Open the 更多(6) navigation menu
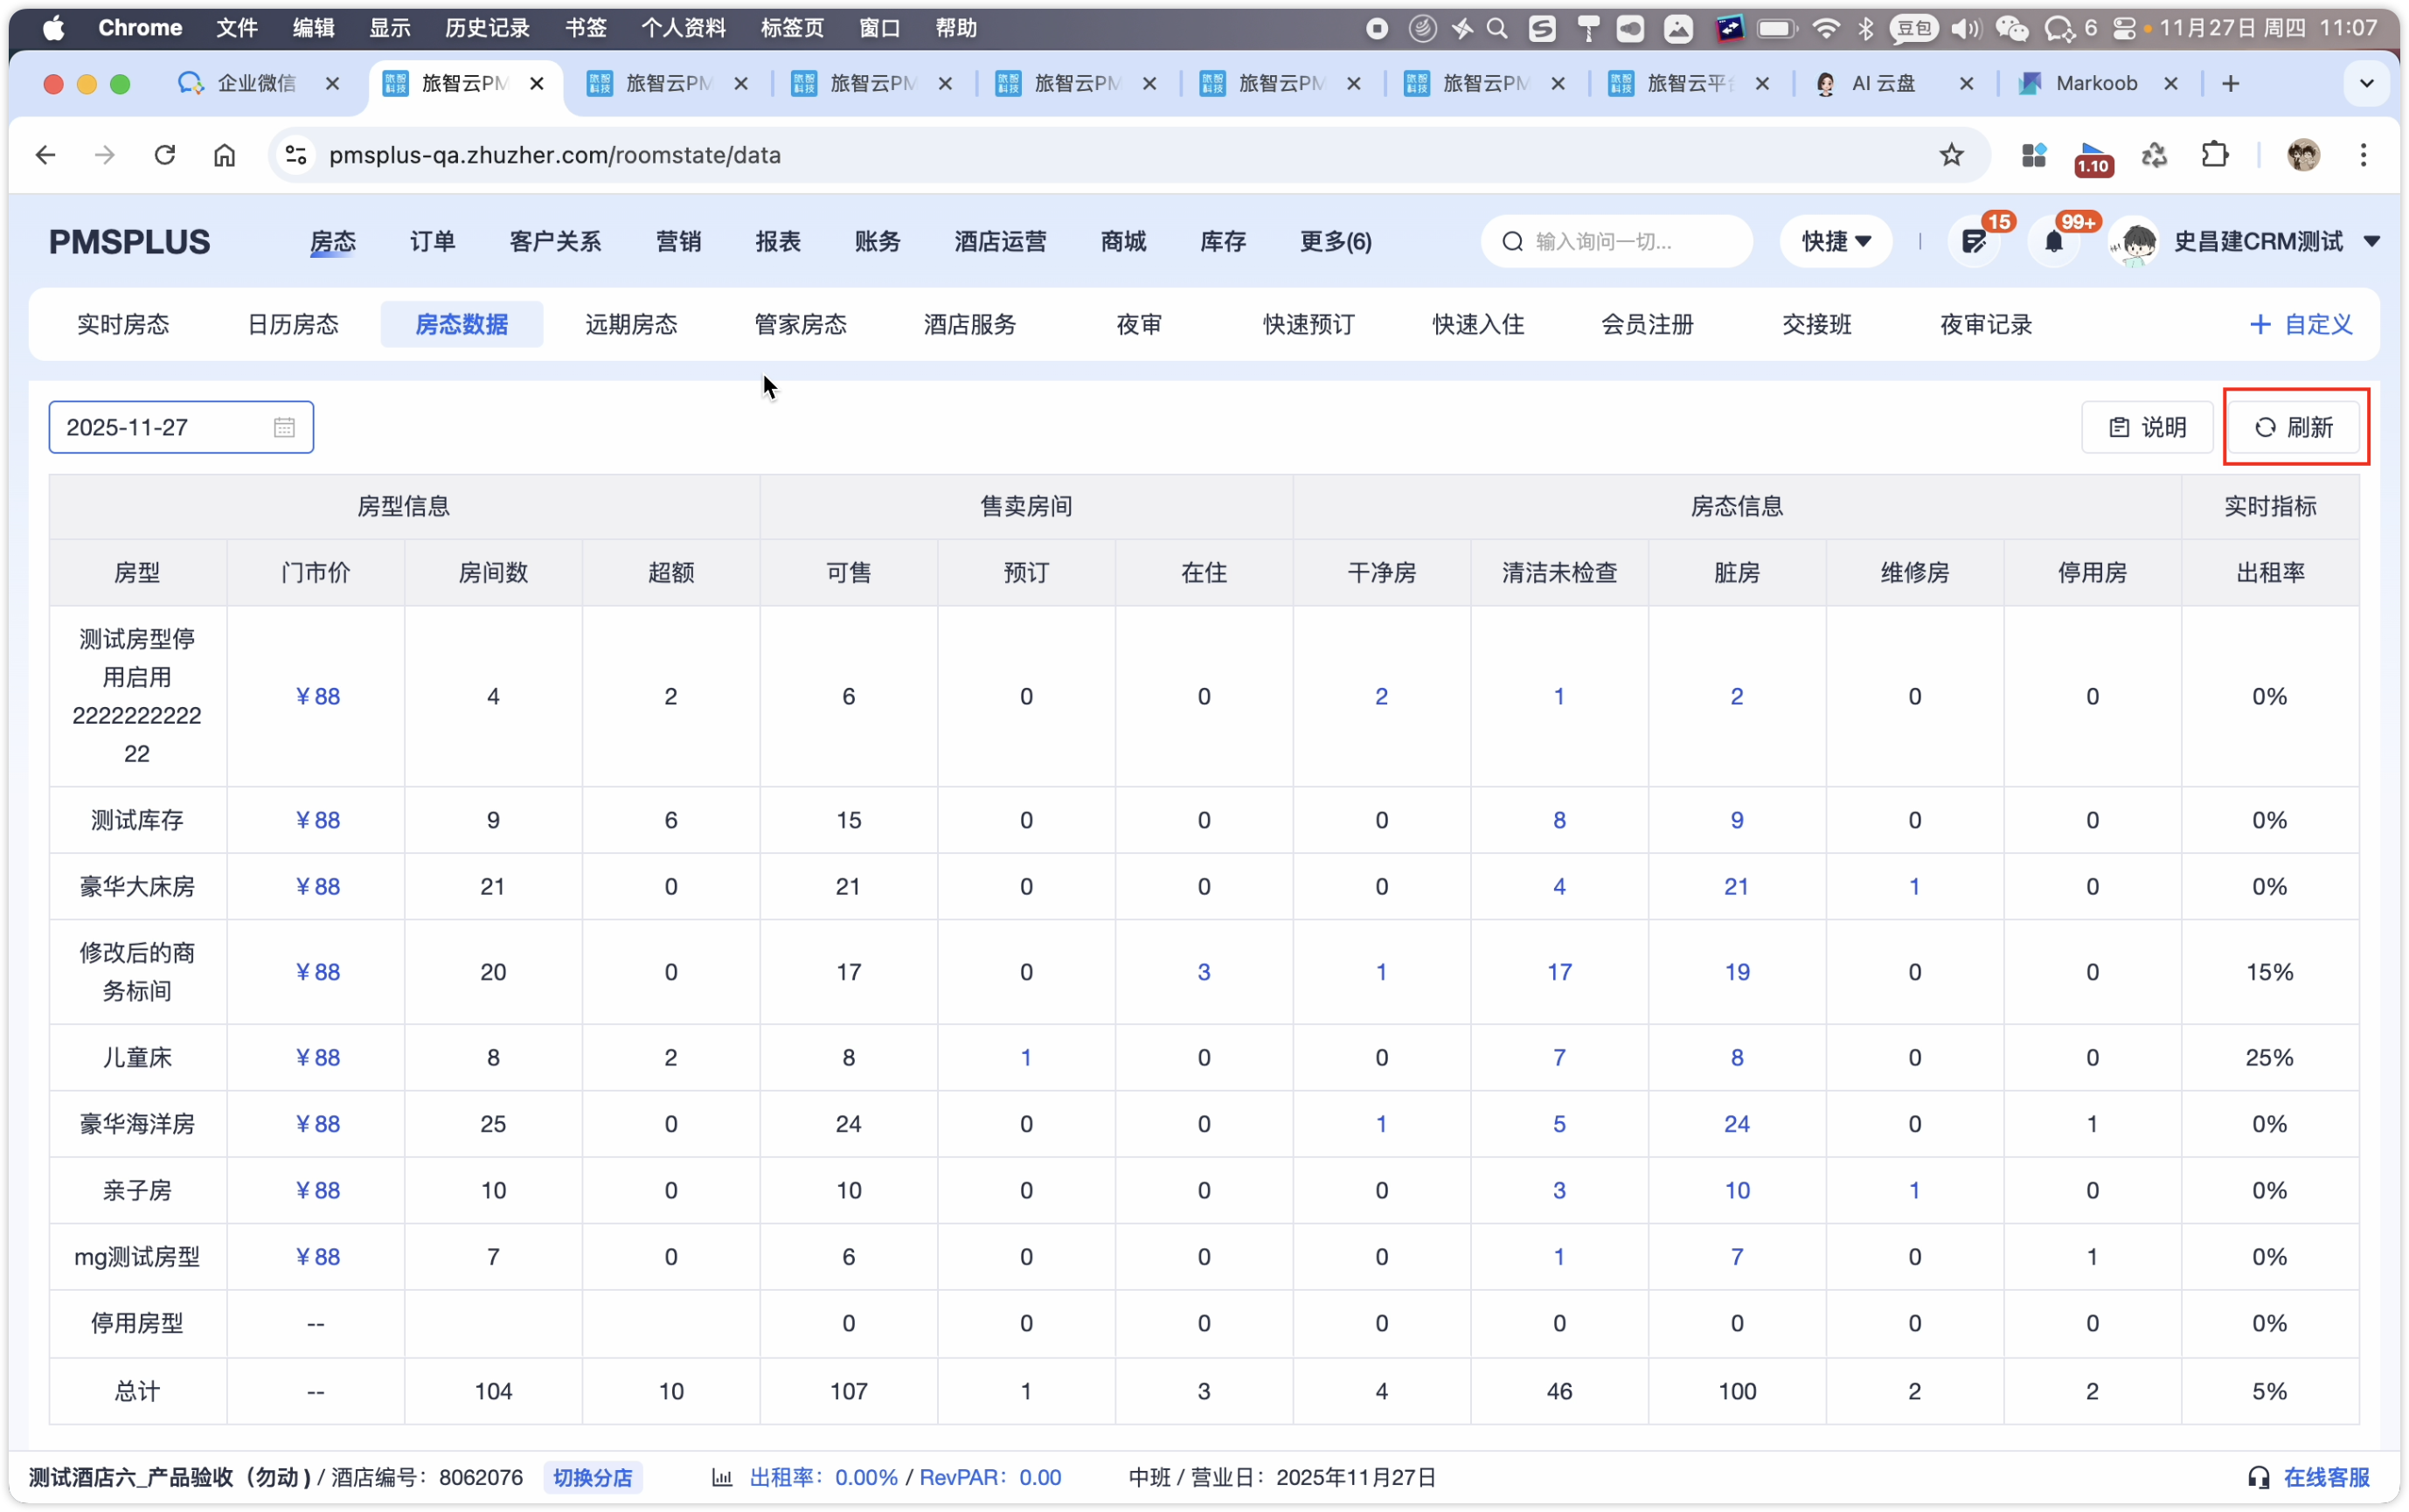Screen dimensions: 2409x1512 coord(1335,241)
